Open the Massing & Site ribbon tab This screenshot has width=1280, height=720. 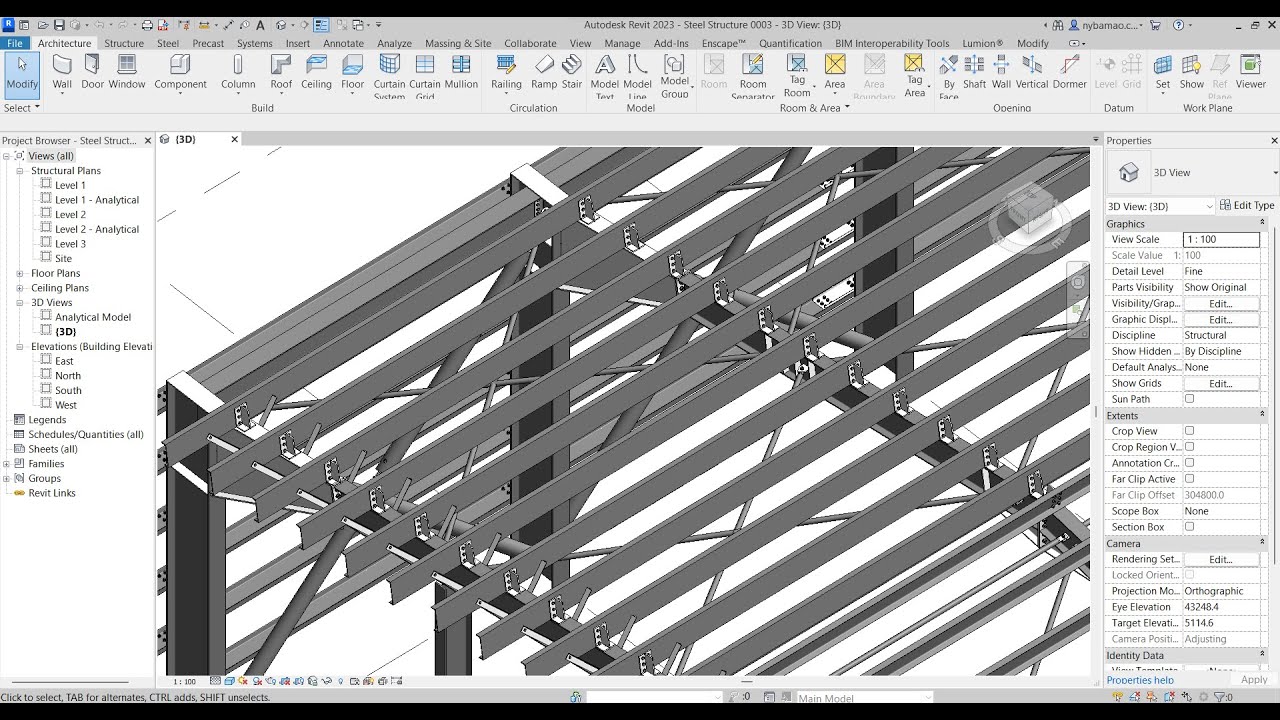(458, 43)
